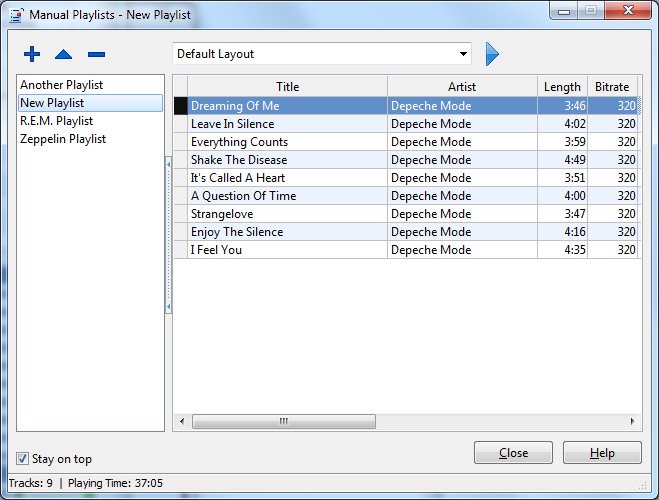
Task: Click Playing Time: 37:05 in status bar
Action: pyautogui.click(x=115, y=483)
